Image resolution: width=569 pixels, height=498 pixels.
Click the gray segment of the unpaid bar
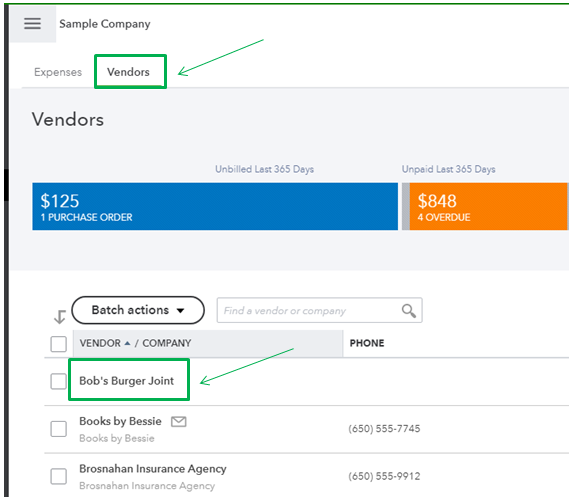pos(406,206)
